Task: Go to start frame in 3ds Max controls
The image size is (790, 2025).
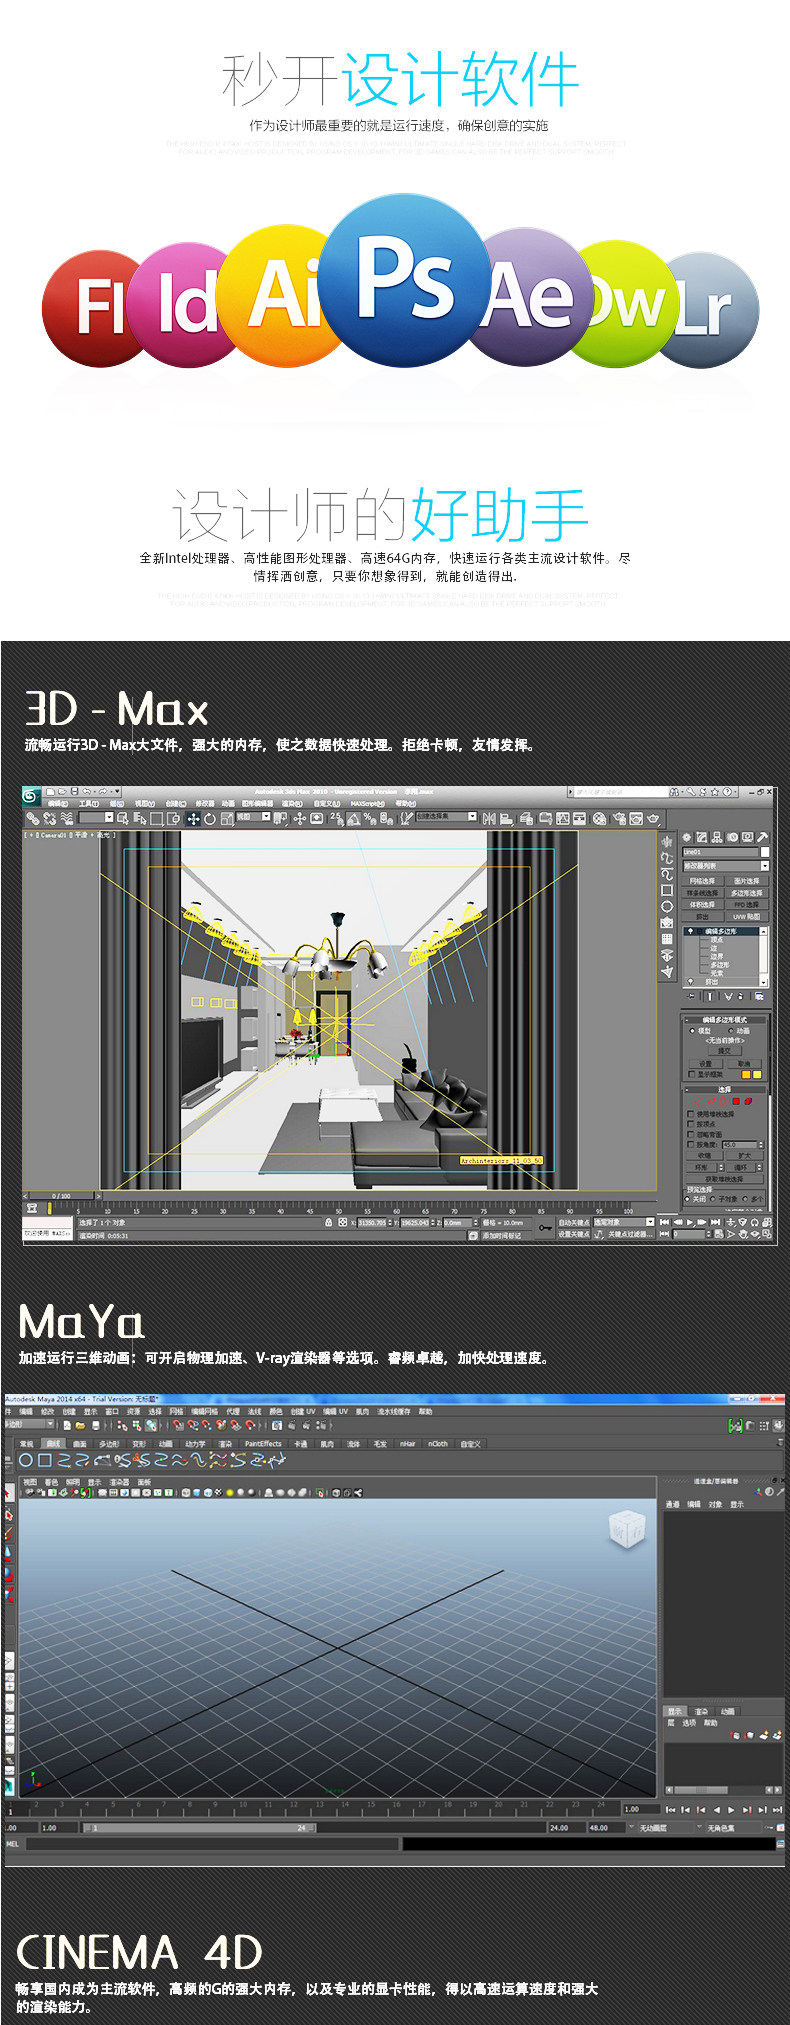Action: (x=664, y=1224)
